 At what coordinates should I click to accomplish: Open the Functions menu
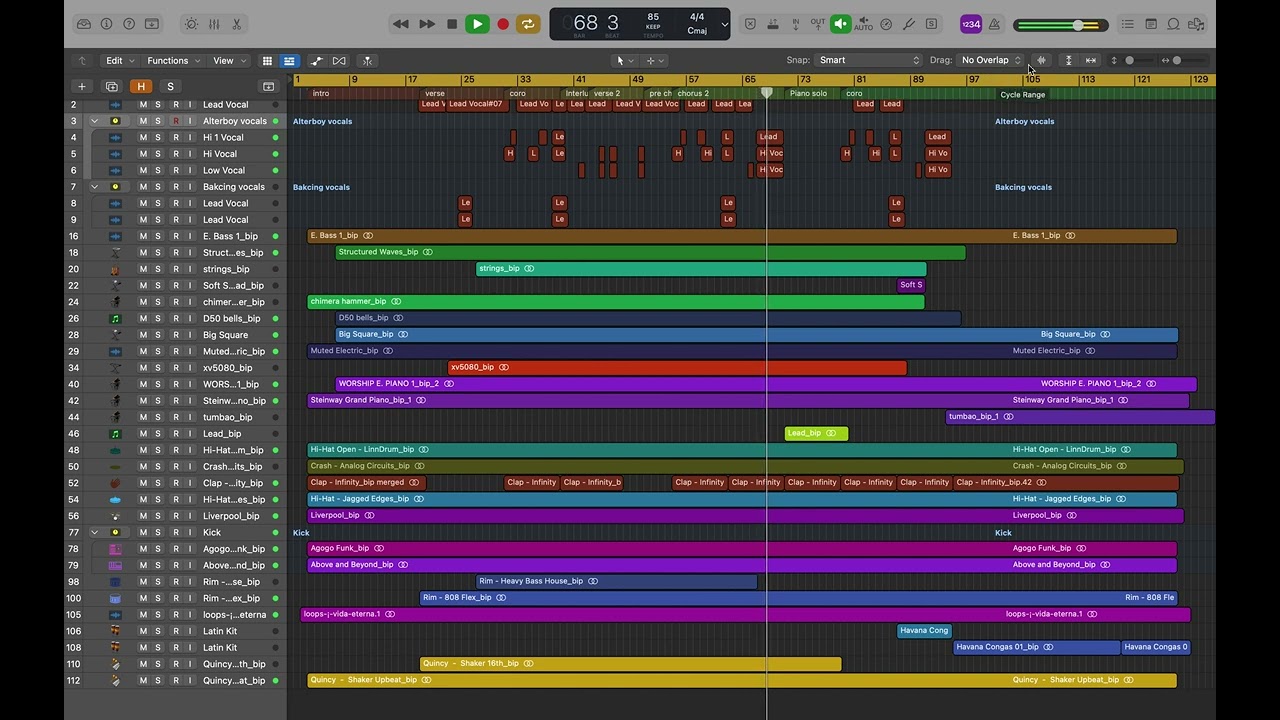coord(172,60)
